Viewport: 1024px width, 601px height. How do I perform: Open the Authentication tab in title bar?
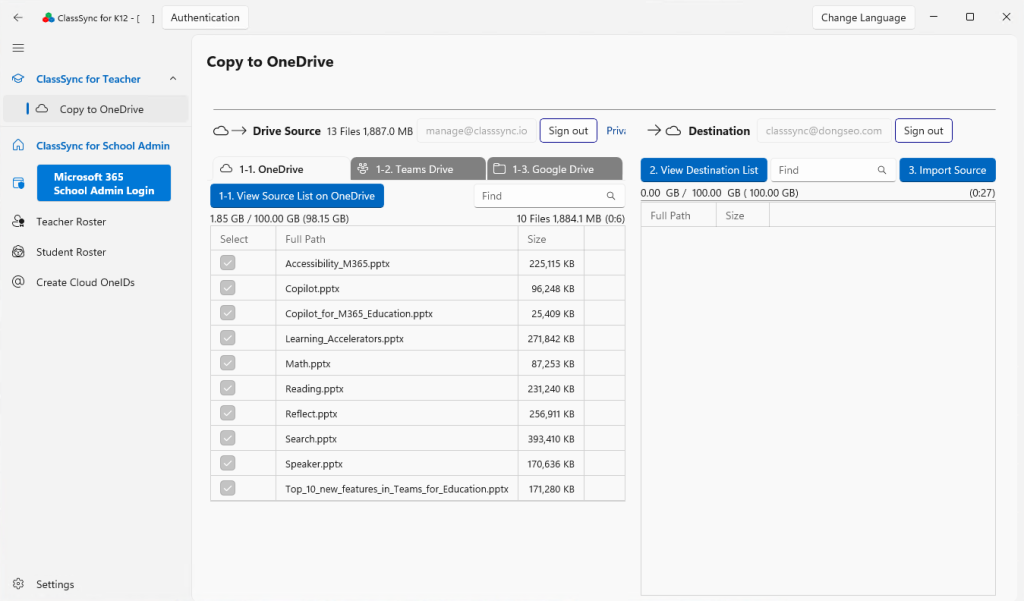pyautogui.click(x=205, y=18)
